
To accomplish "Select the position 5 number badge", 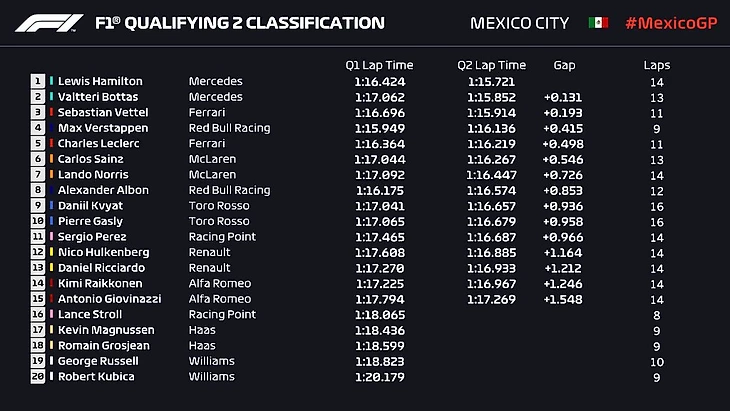I will [x=38, y=144].
